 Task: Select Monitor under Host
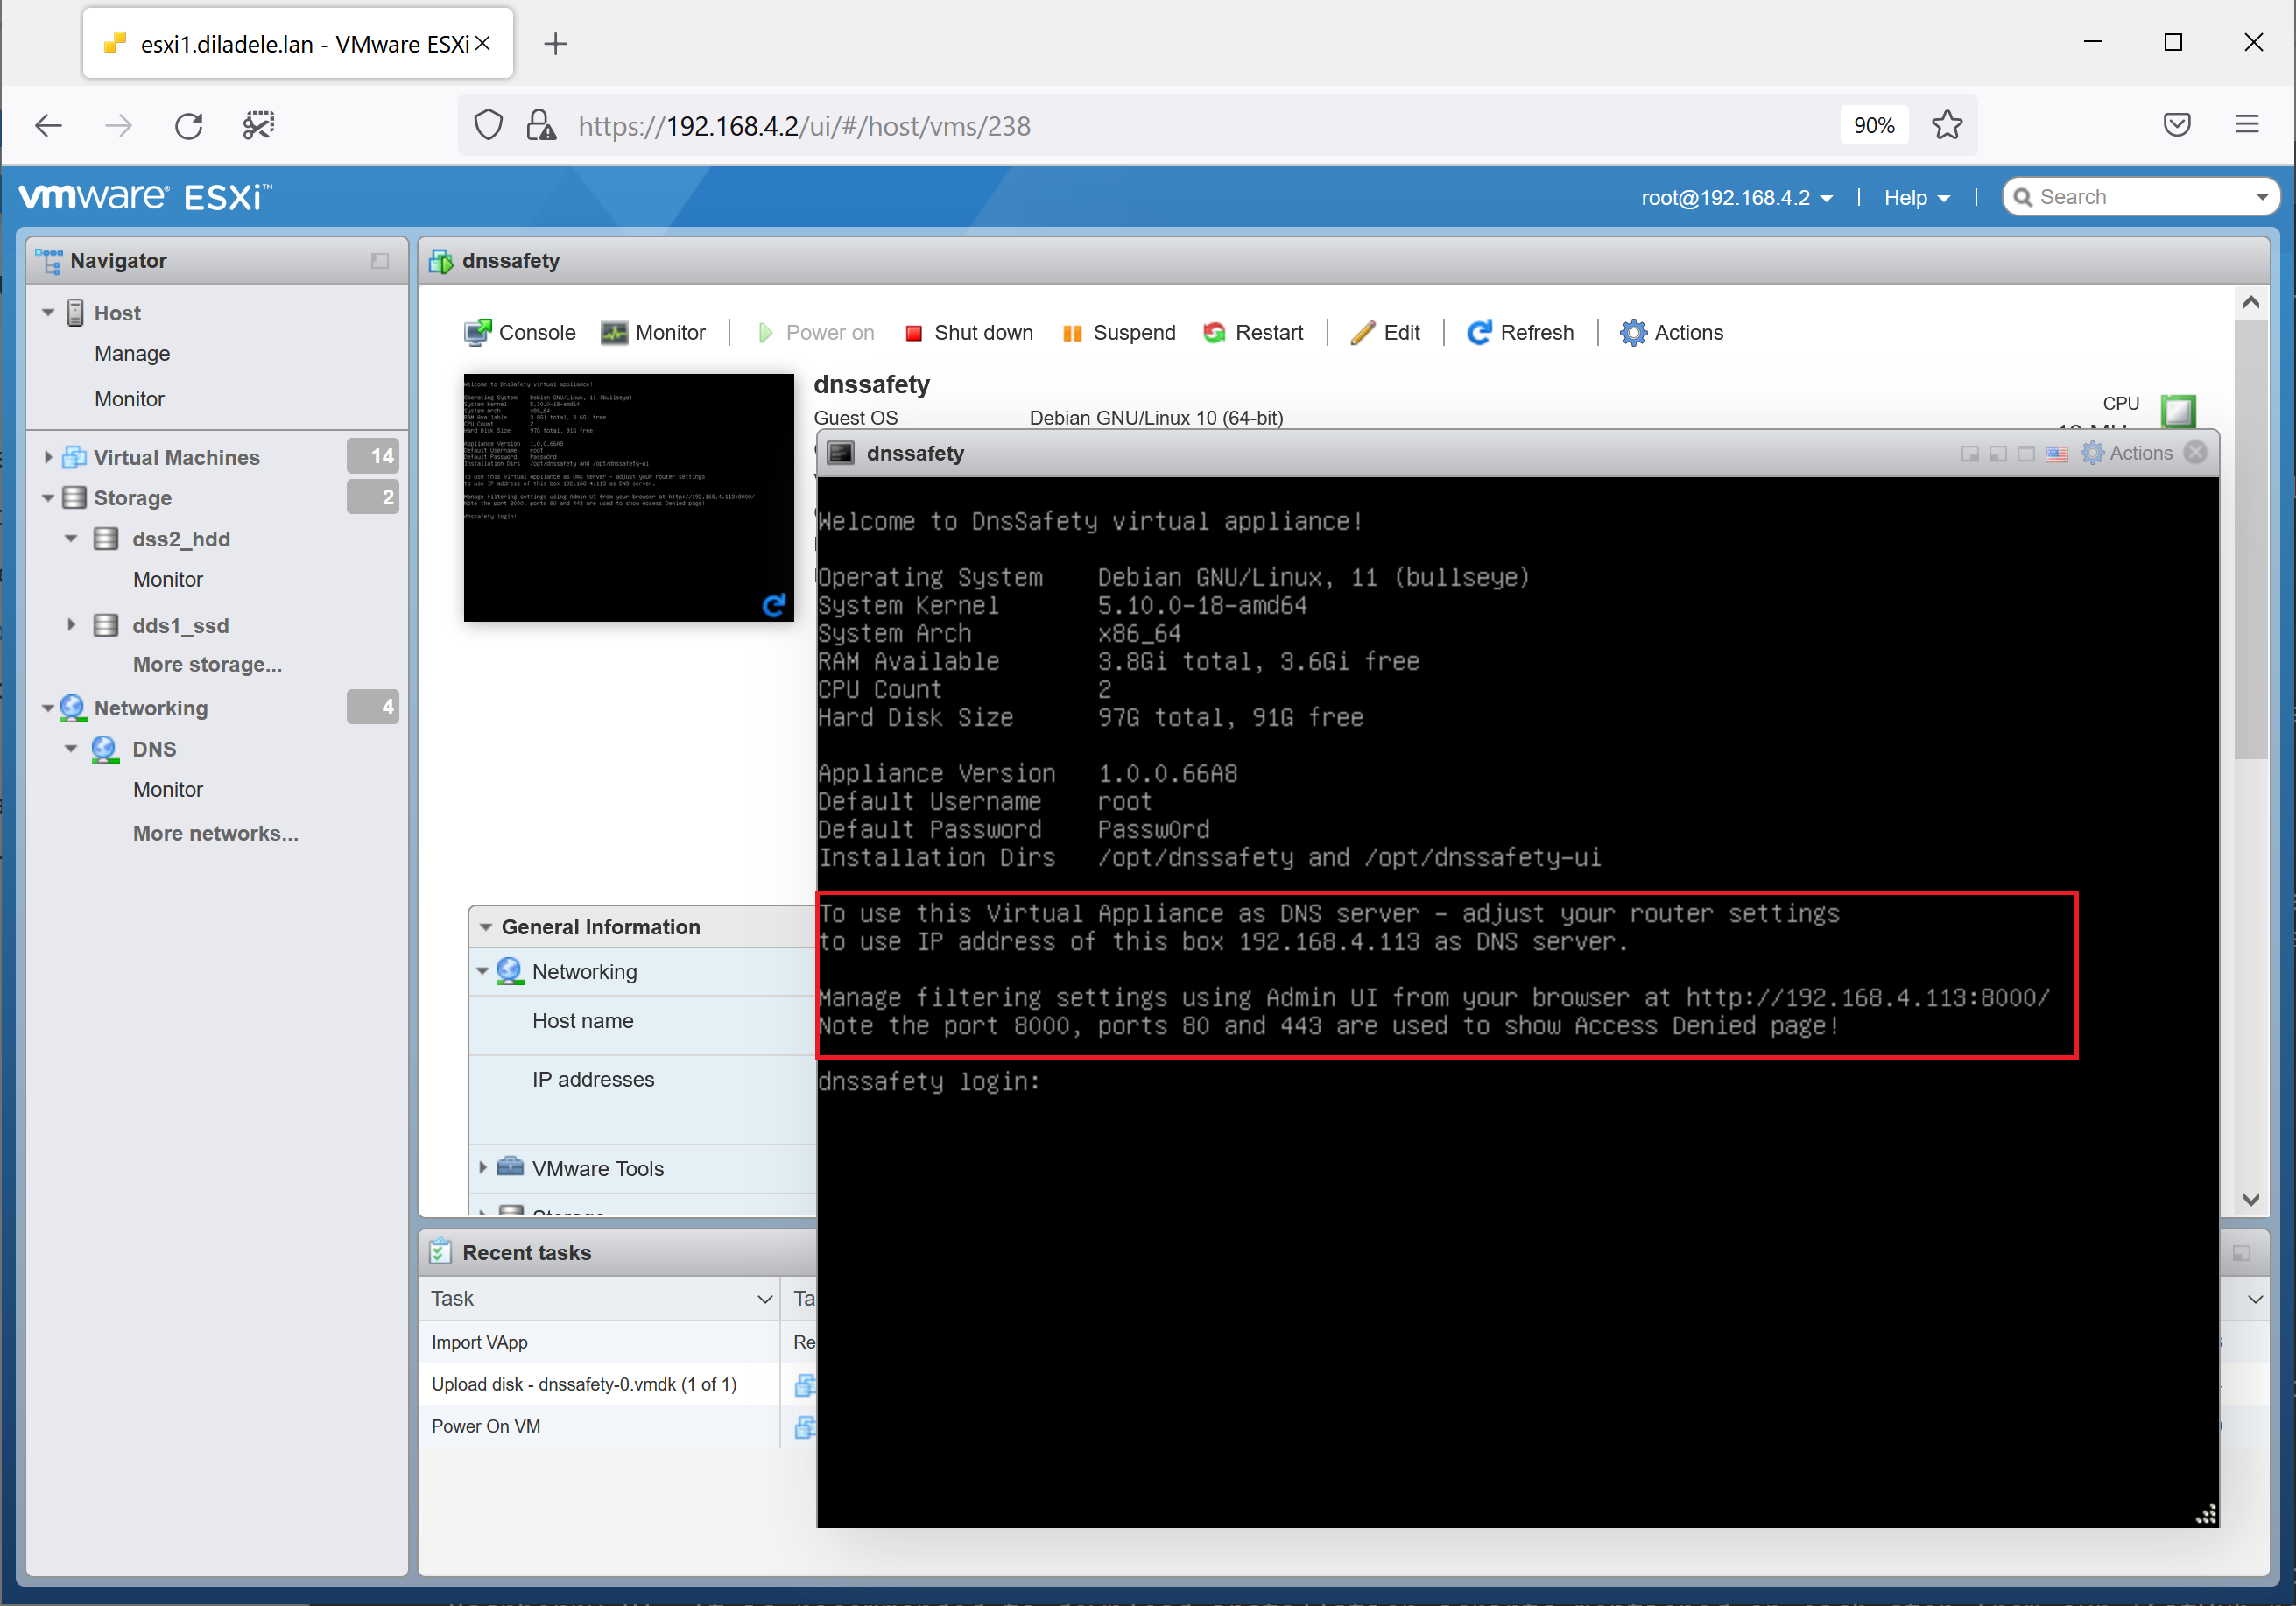[129, 399]
